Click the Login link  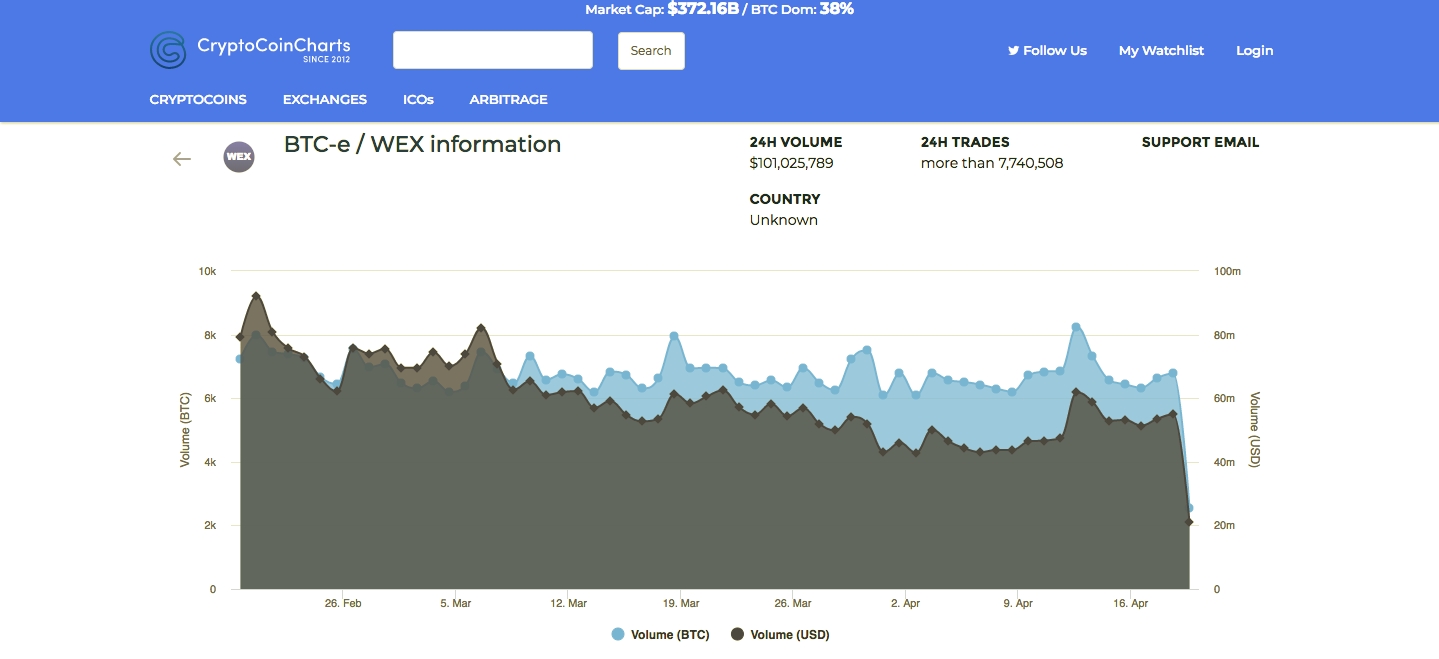[1254, 50]
